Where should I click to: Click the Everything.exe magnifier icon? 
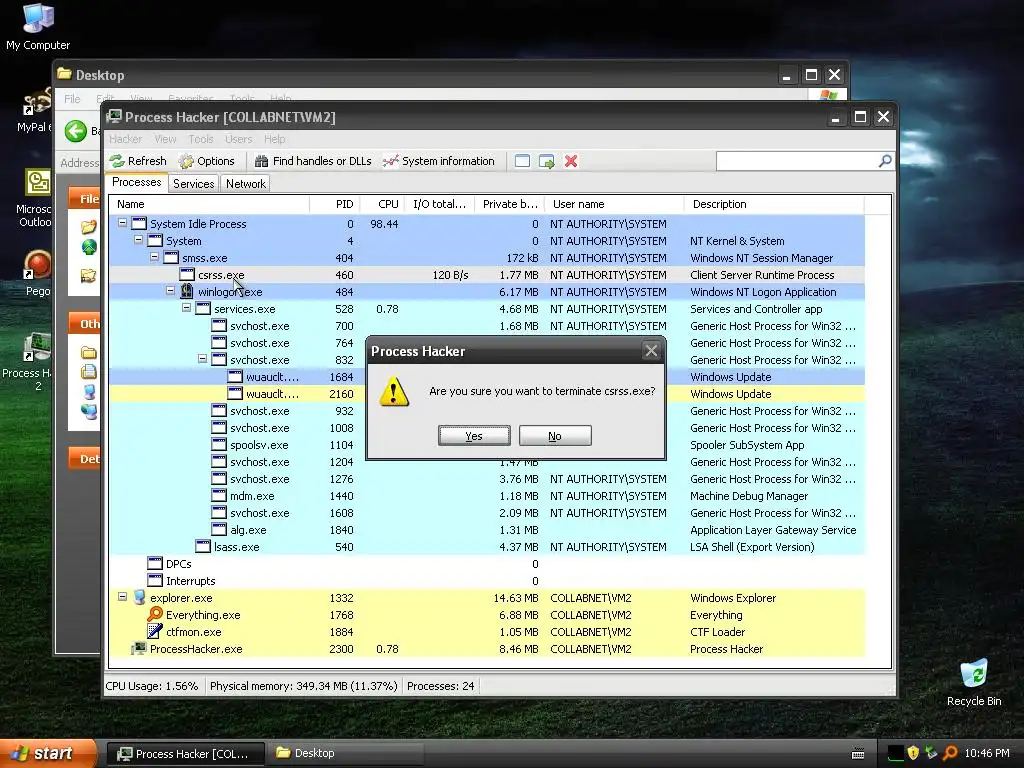(155, 614)
